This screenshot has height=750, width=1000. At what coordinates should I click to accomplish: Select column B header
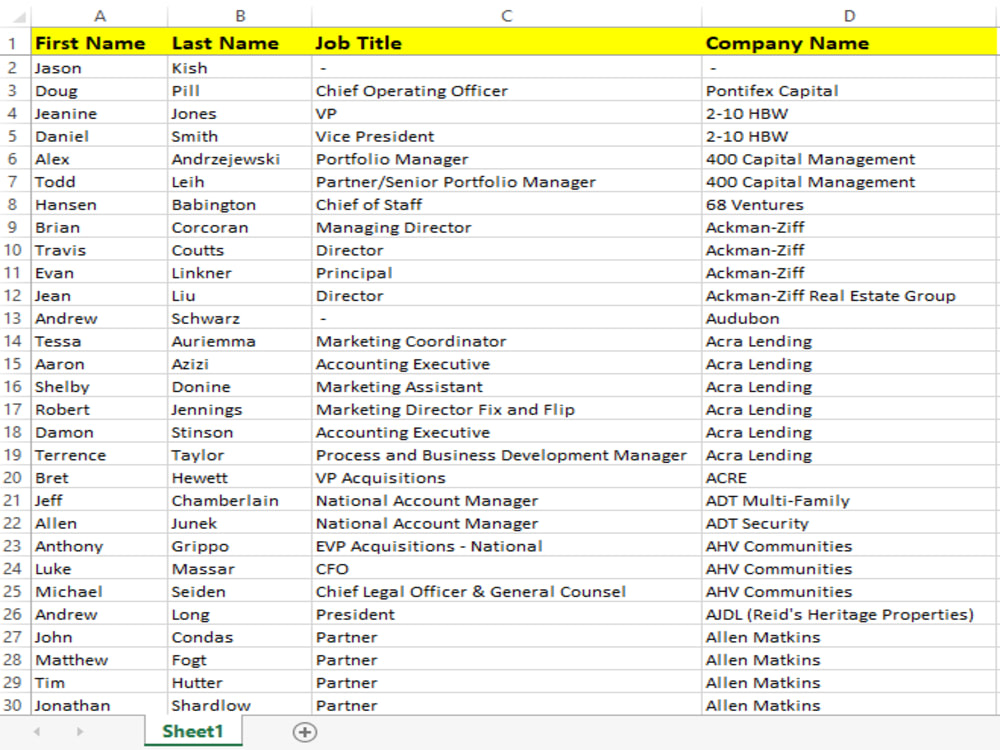coord(240,15)
